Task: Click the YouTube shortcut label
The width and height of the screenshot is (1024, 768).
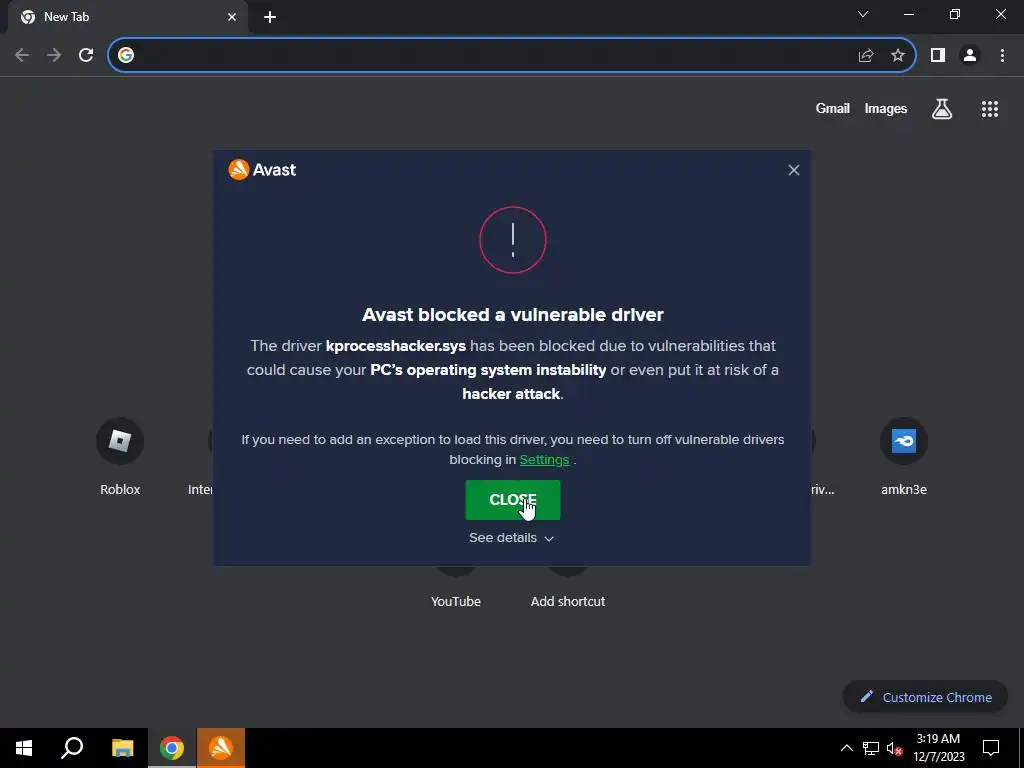Action: [456, 601]
